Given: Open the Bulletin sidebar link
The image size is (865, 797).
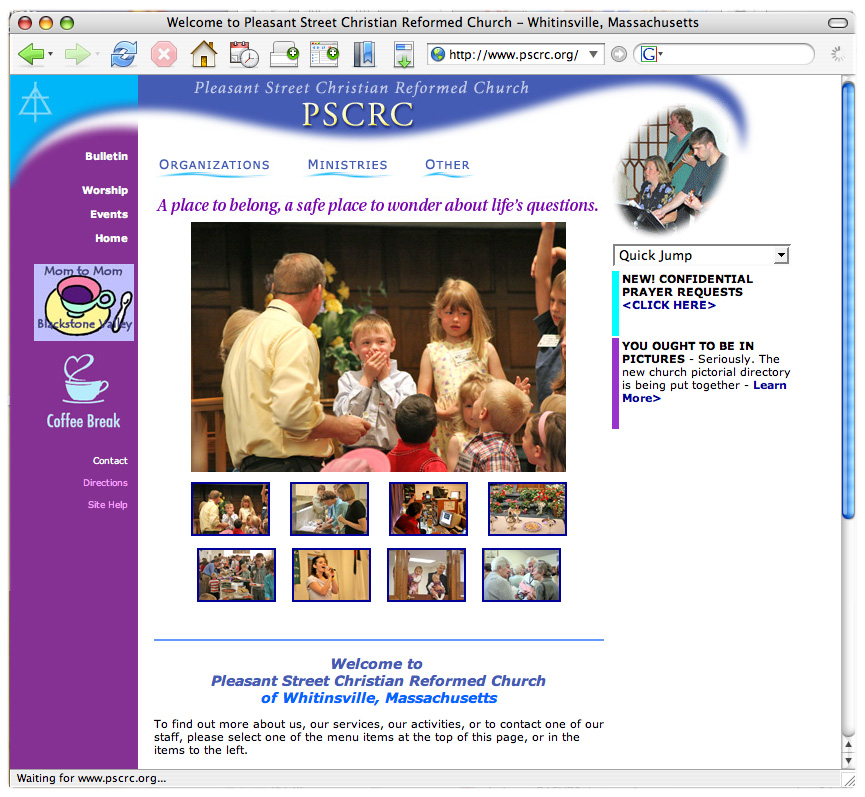Looking at the screenshot, I should tap(106, 156).
